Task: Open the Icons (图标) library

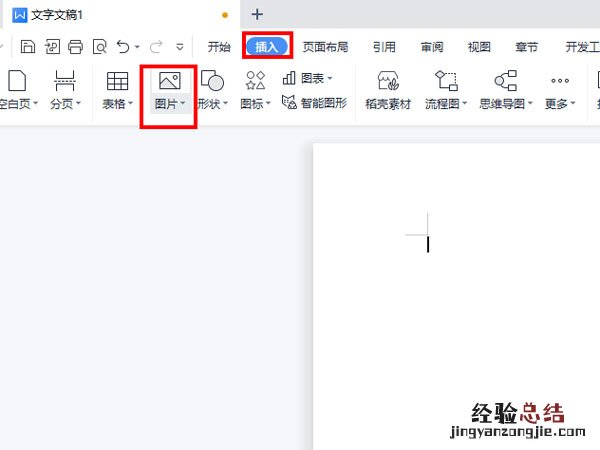Action: point(255,82)
